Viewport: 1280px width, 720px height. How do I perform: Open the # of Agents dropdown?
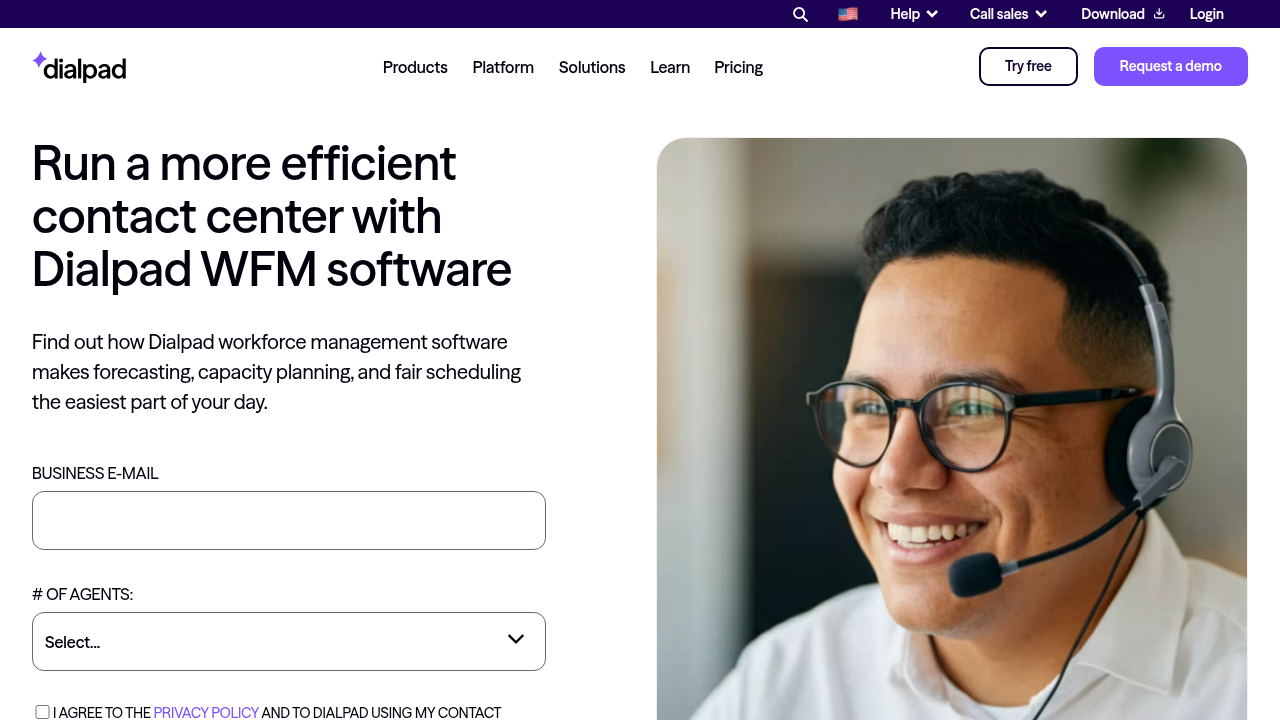289,641
